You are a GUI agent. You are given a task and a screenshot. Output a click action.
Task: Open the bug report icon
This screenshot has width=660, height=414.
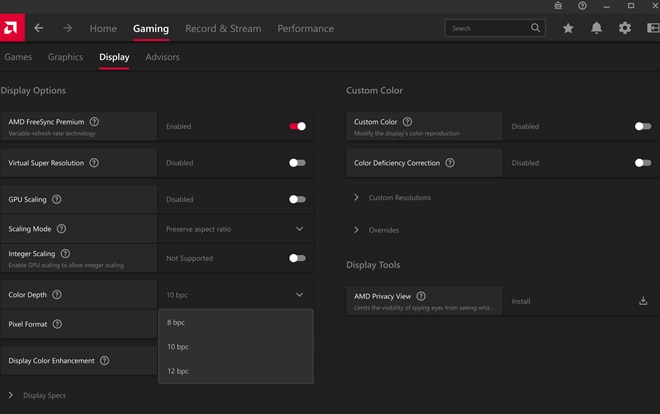click(x=558, y=5)
